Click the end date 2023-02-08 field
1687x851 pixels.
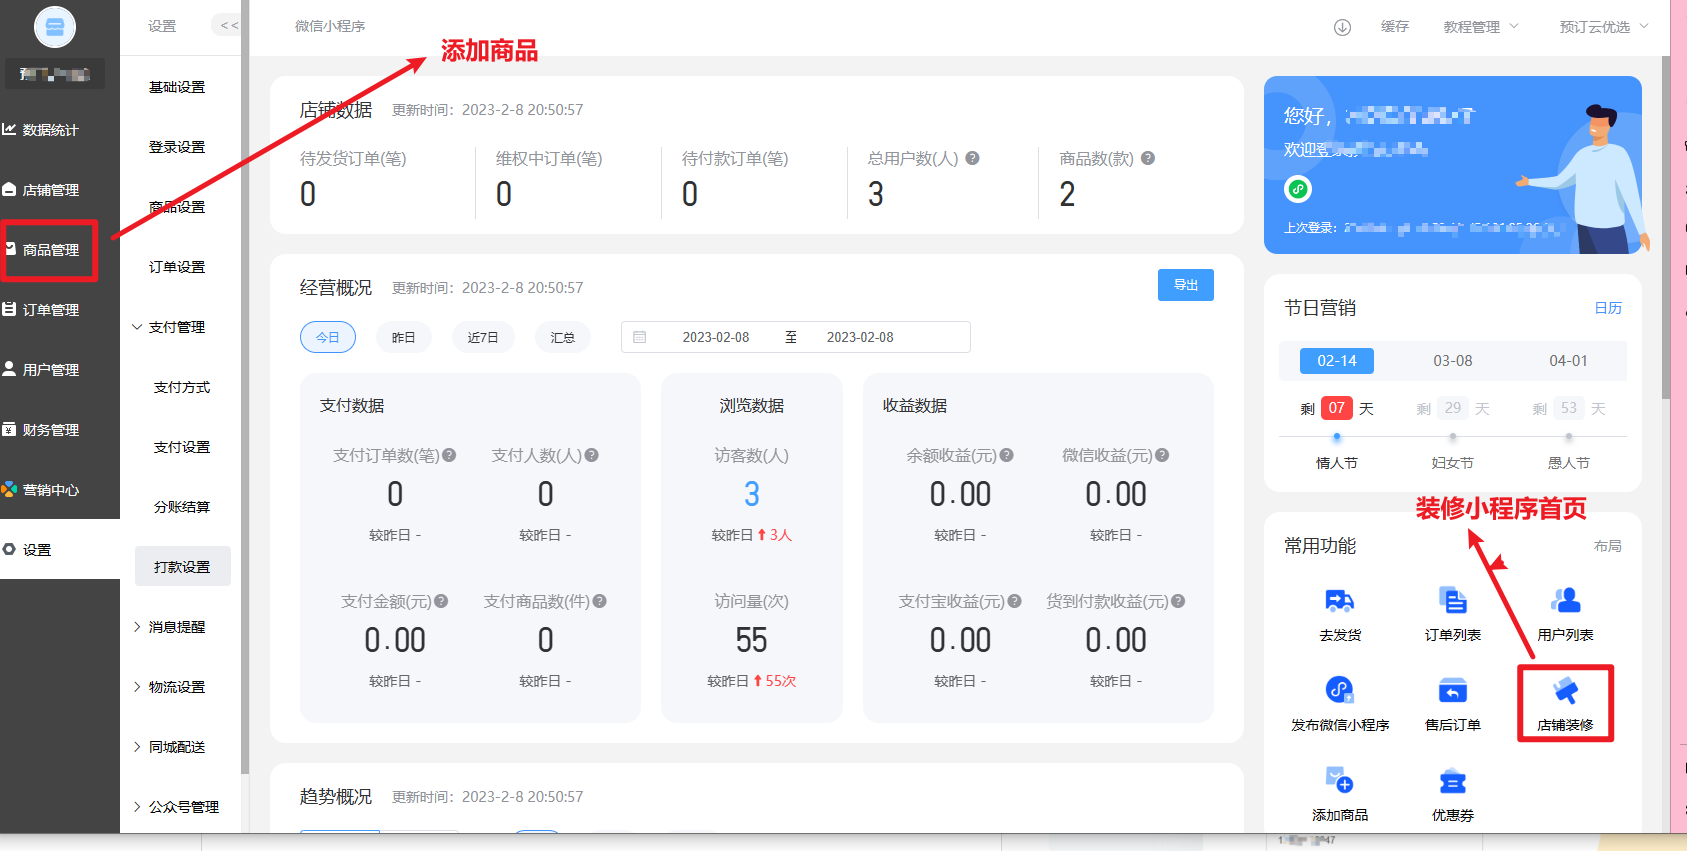tap(860, 337)
